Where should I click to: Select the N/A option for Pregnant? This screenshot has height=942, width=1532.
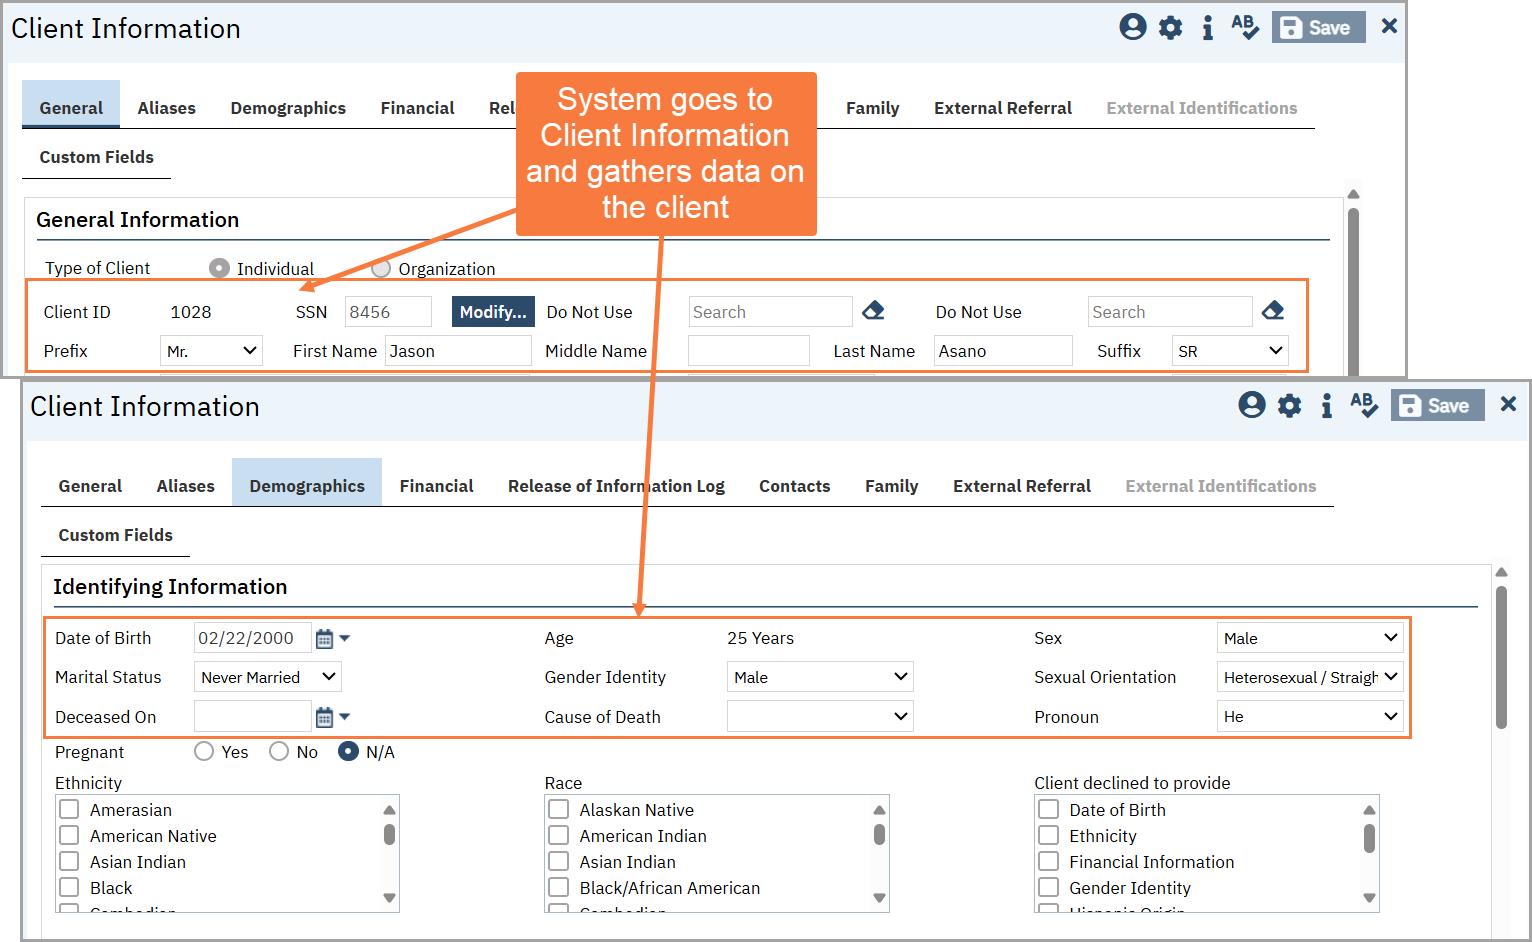[348, 751]
